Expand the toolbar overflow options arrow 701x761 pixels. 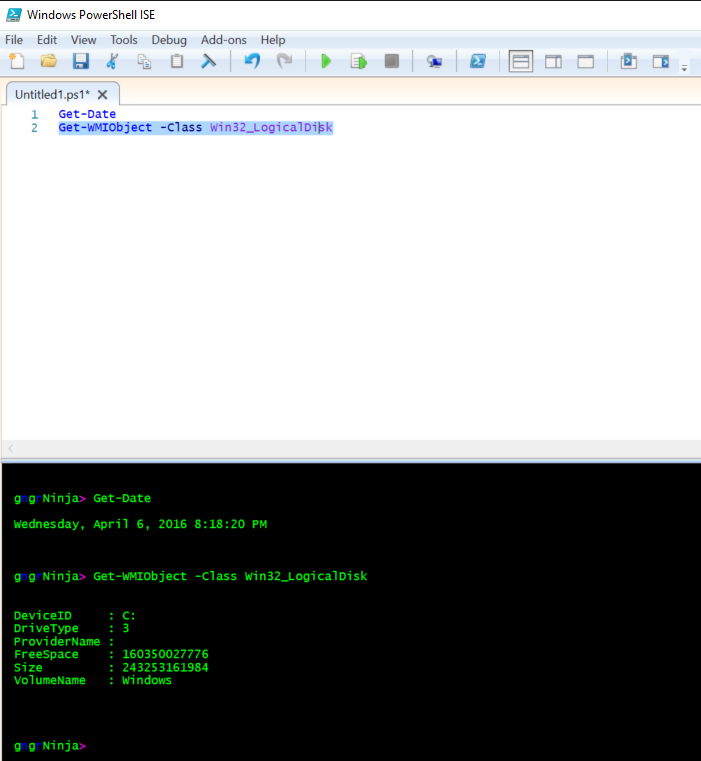684,67
